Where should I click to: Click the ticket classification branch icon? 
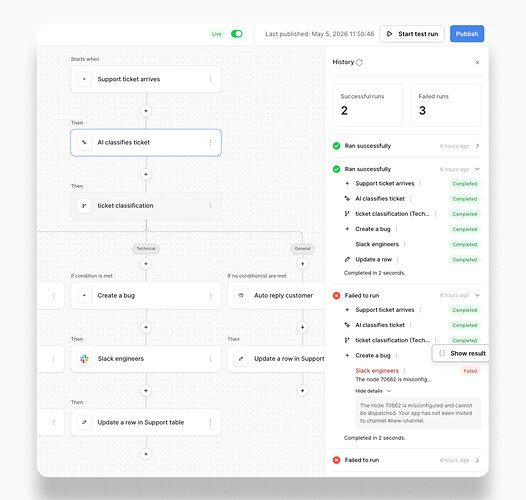[x=84, y=206]
